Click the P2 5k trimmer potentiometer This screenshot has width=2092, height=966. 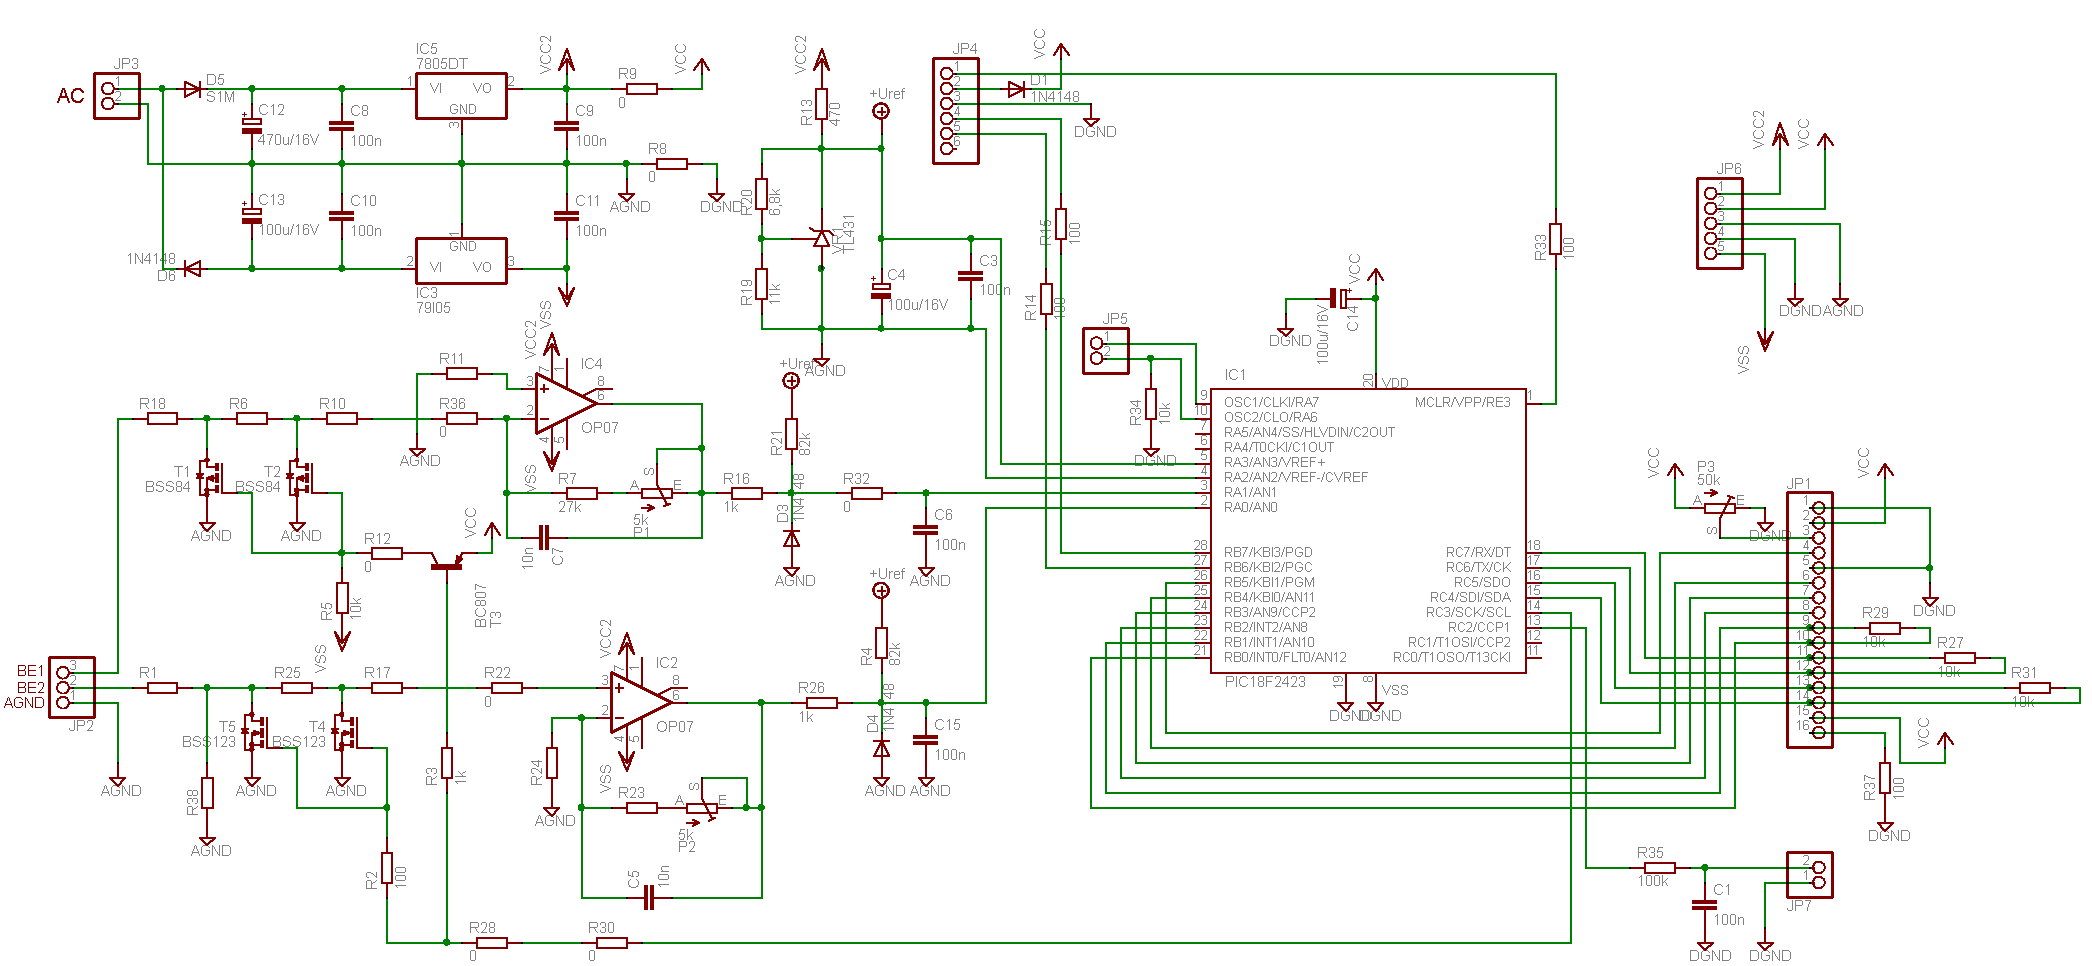(x=702, y=807)
